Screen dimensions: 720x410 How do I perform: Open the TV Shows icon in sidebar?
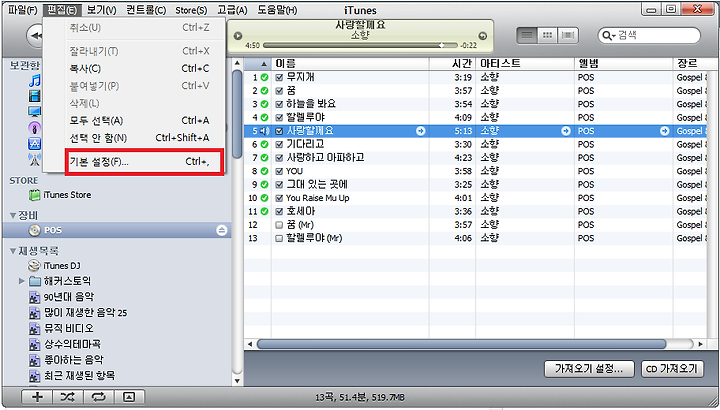34,112
